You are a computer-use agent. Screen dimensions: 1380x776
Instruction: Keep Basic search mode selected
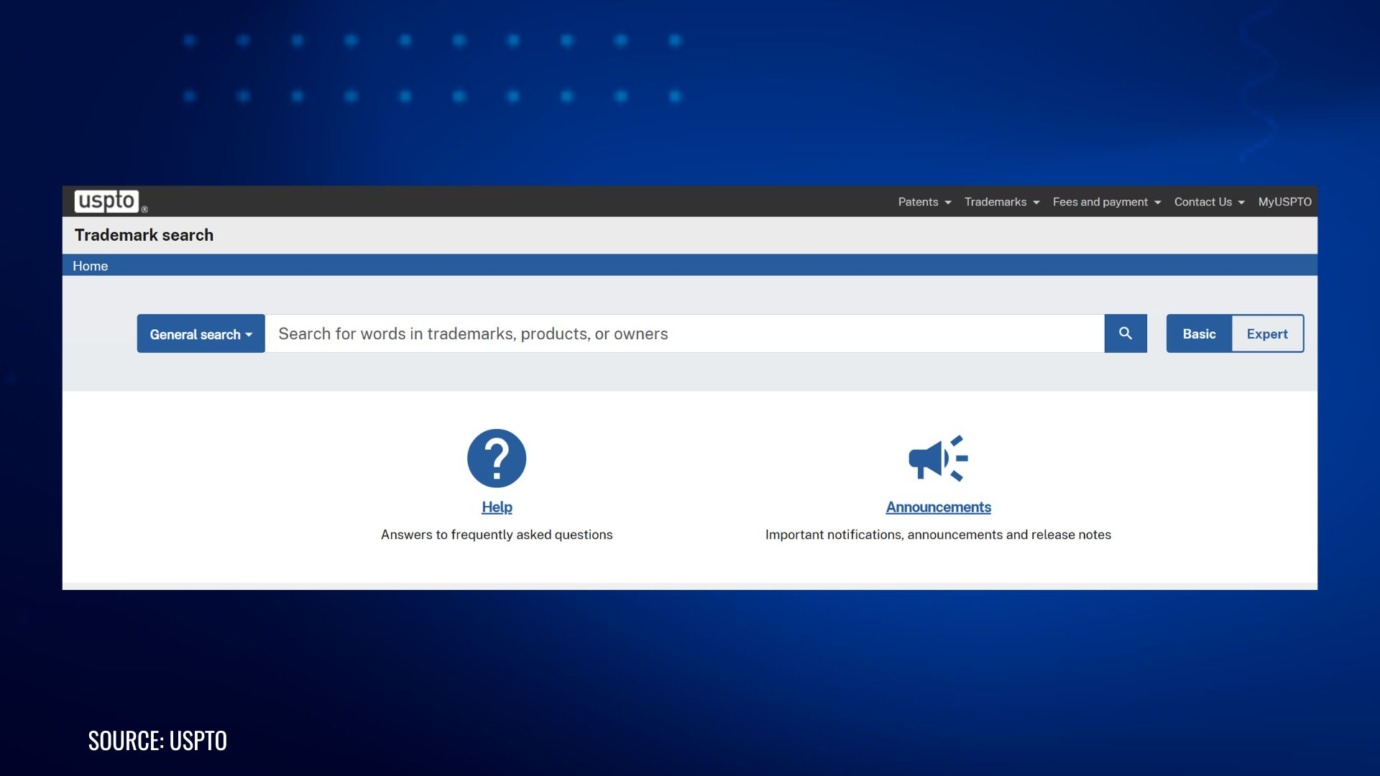[1198, 333]
